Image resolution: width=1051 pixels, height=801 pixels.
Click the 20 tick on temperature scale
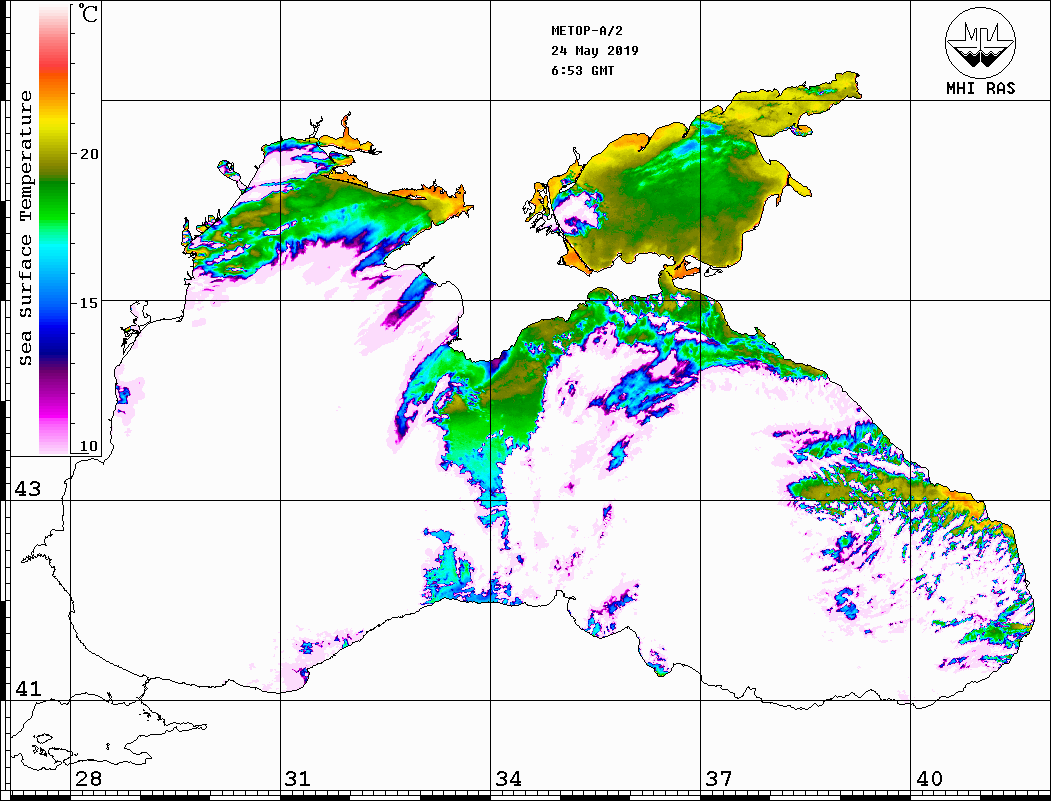tap(89, 153)
